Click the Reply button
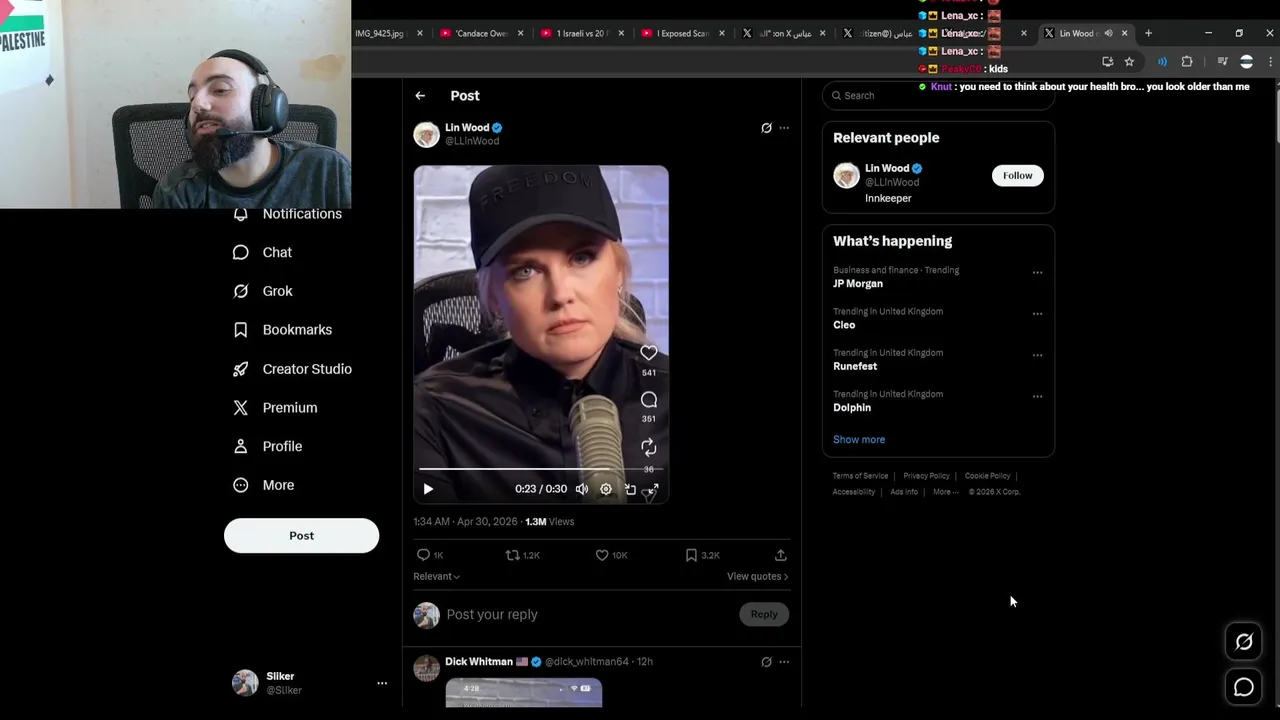Viewport: 1280px width, 720px height. click(764, 615)
